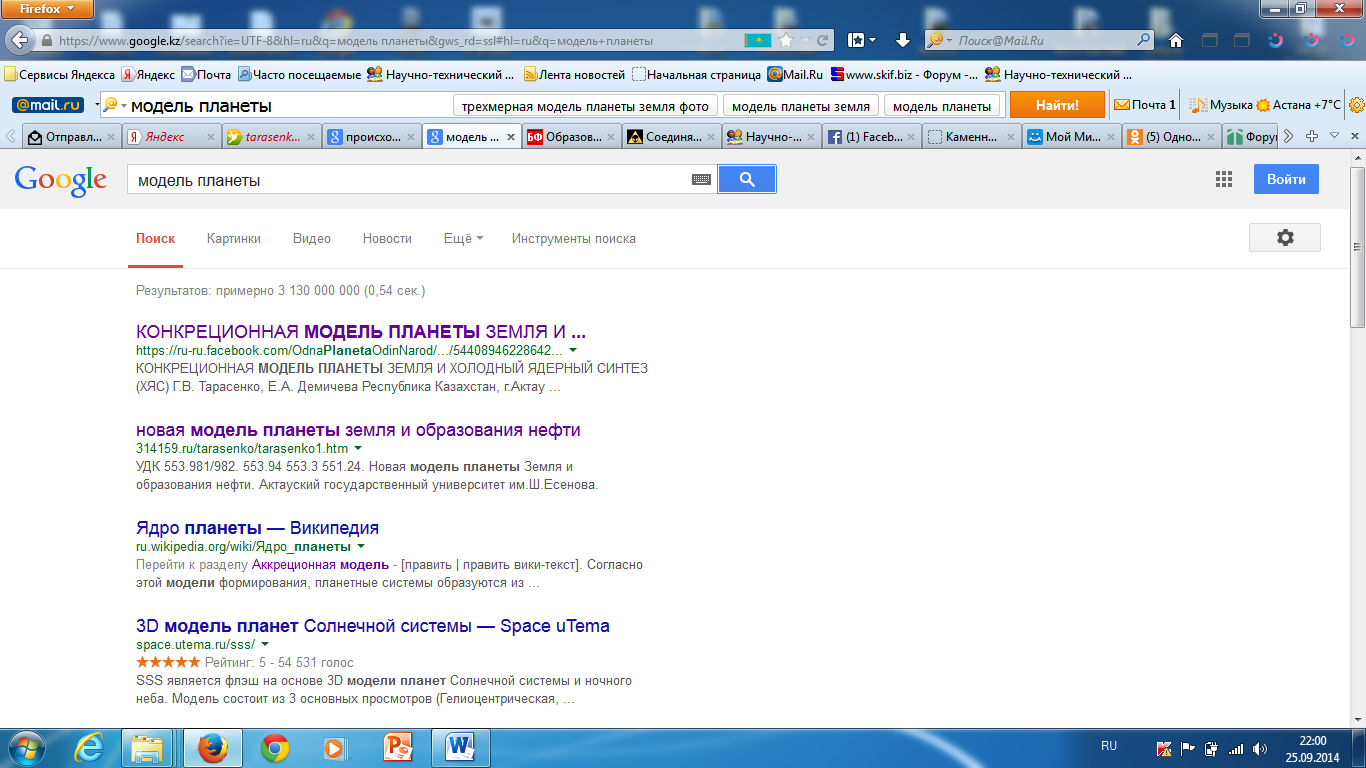1366x768 pixels.
Task: Open Google settings gear button
Action: [x=1285, y=237]
